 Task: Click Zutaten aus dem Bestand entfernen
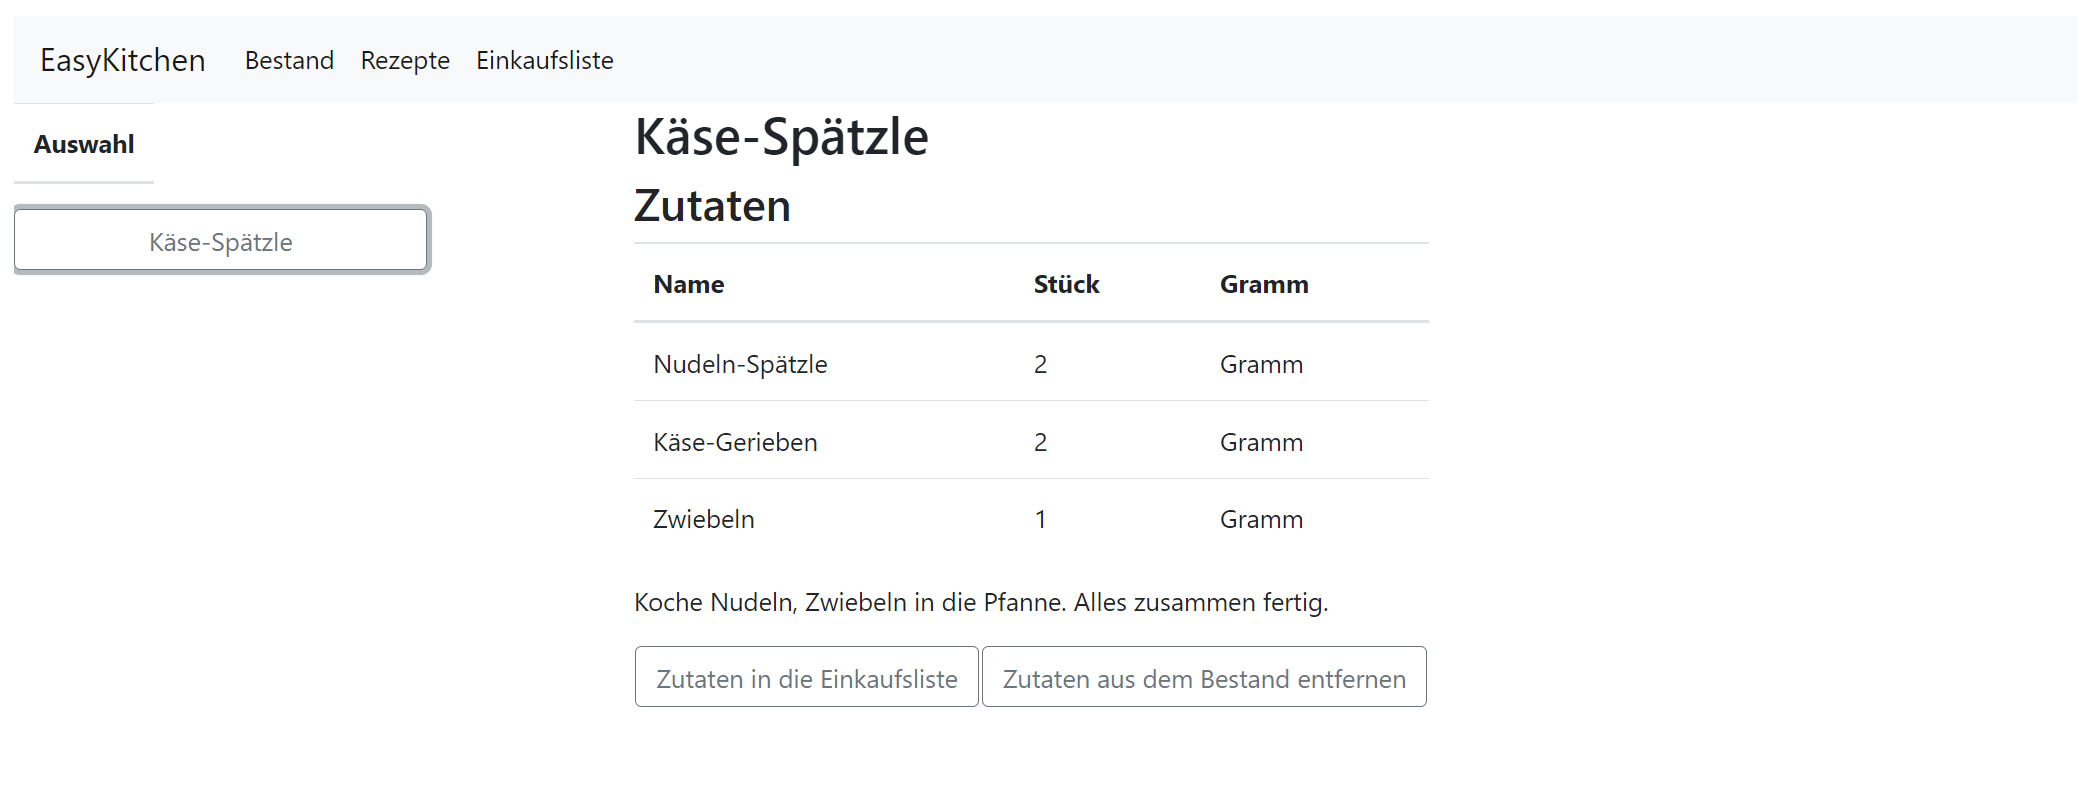click(1204, 678)
